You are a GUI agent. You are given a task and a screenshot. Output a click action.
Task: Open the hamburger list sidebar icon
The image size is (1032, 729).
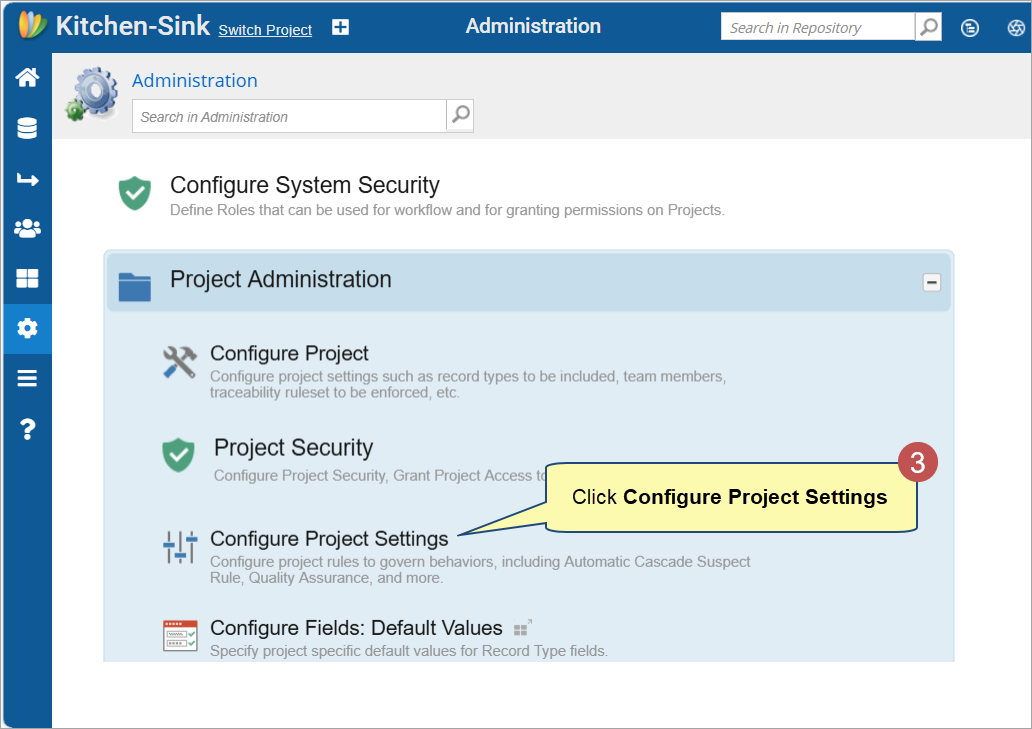tap(27, 378)
